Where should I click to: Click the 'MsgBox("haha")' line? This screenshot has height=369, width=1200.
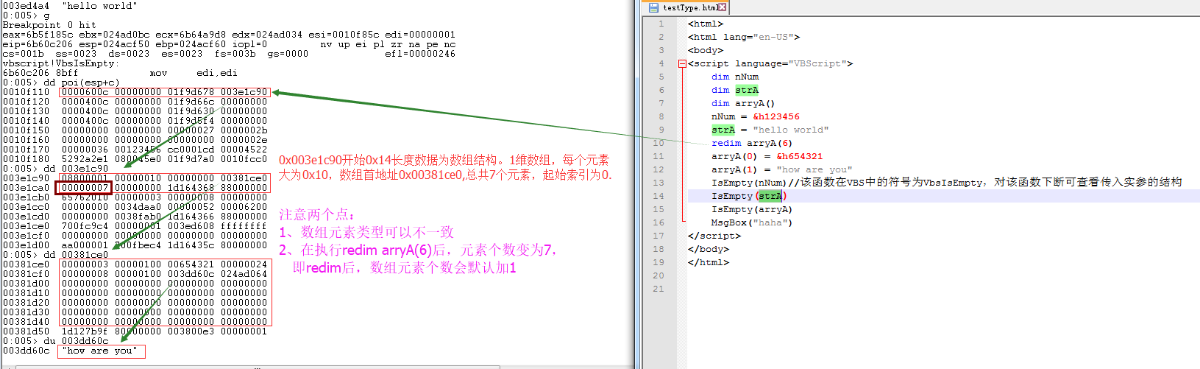[x=752, y=223]
